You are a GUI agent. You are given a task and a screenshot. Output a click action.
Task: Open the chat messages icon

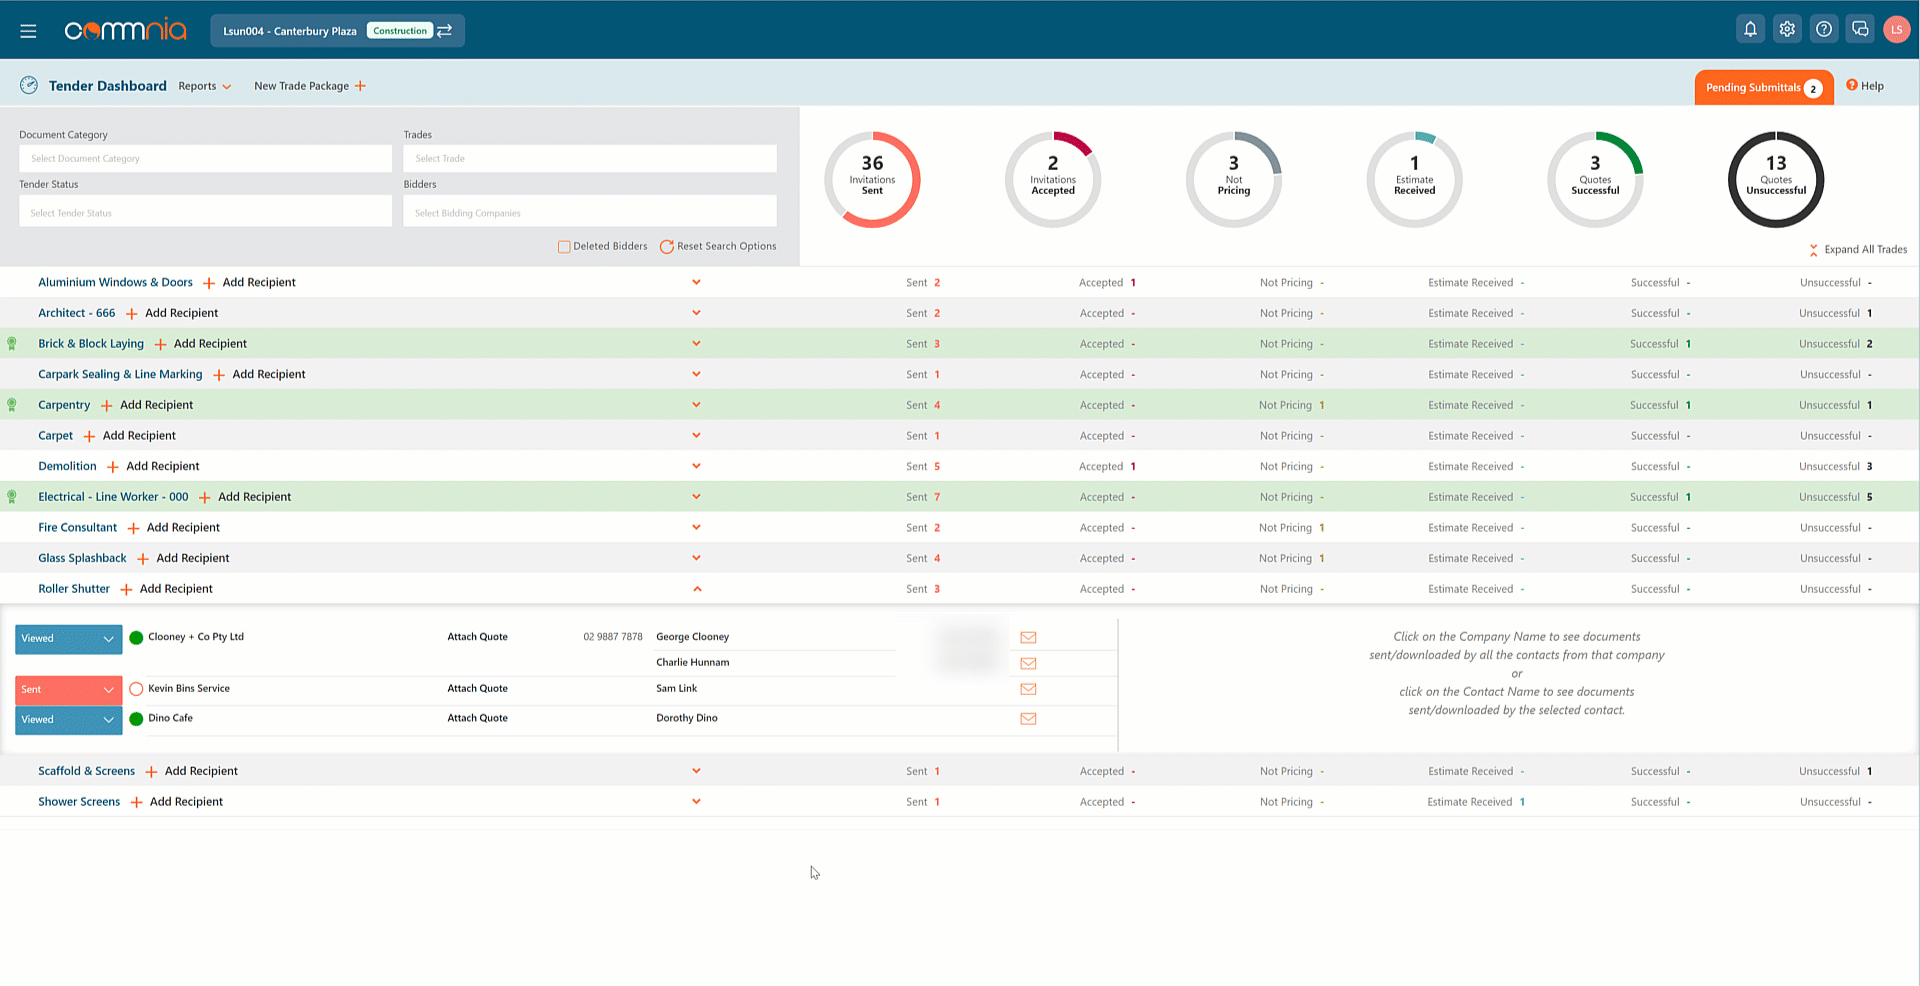pyautogui.click(x=1860, y=28)
